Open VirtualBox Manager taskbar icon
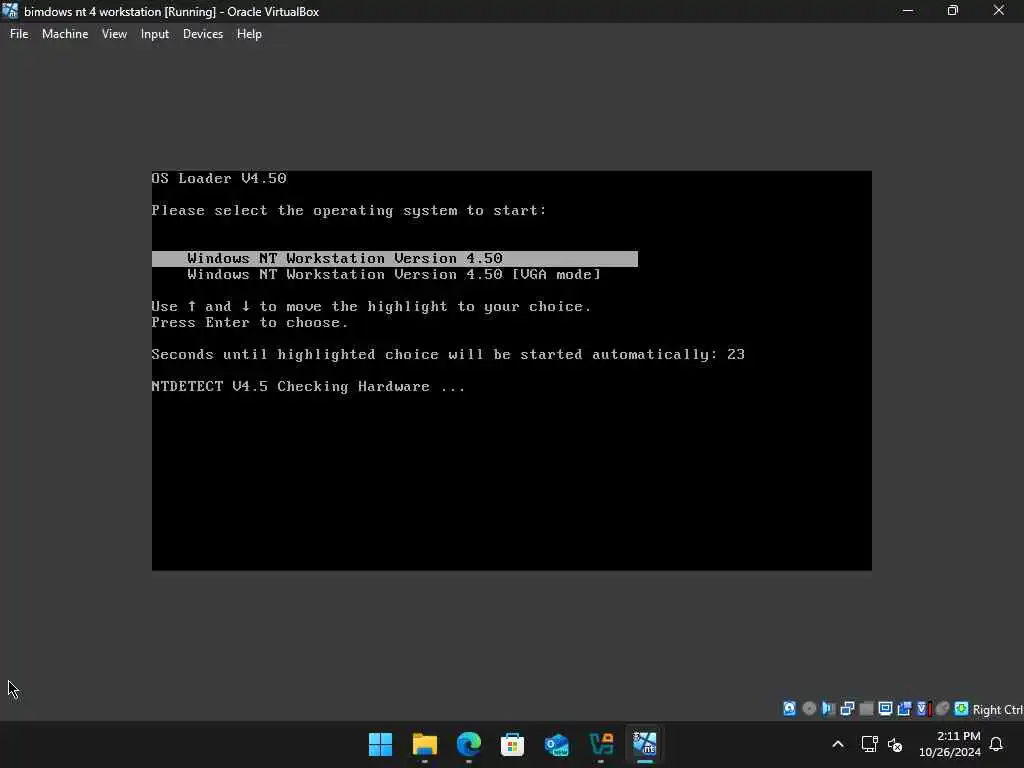The width and height of the screenshot is (1024, 768). coord(601,744)
